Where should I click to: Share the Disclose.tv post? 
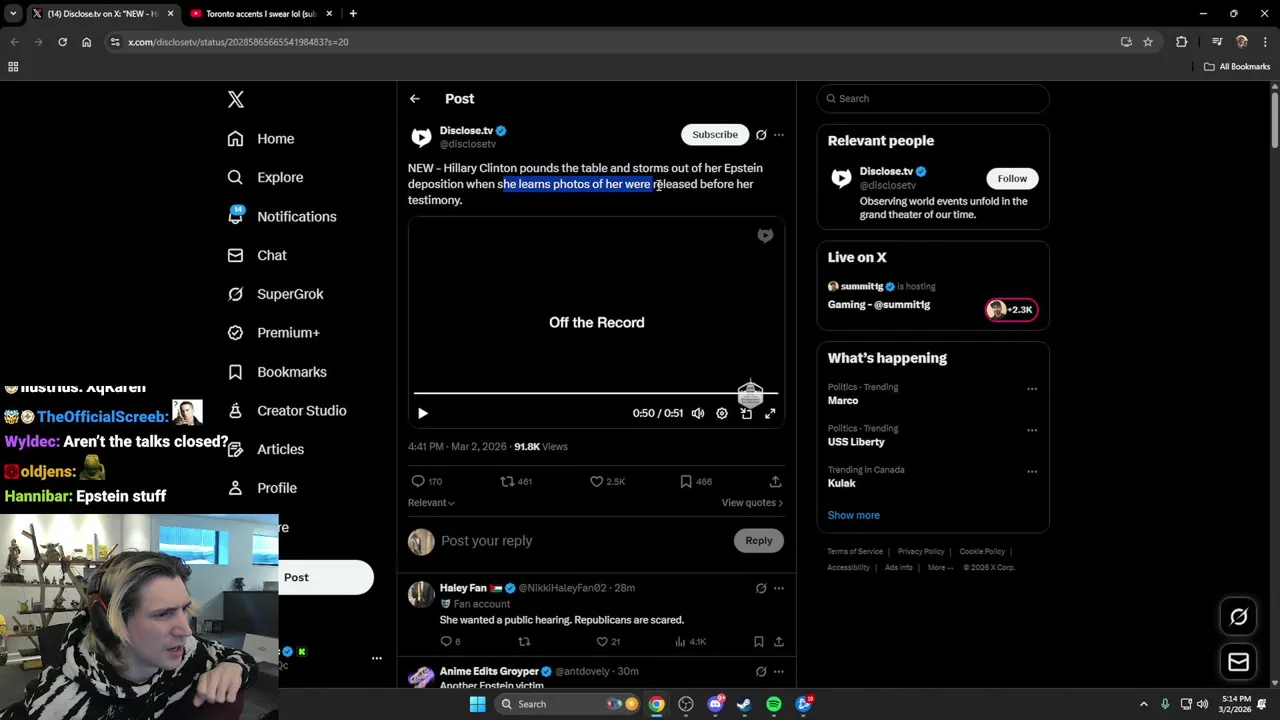point(775,481)
